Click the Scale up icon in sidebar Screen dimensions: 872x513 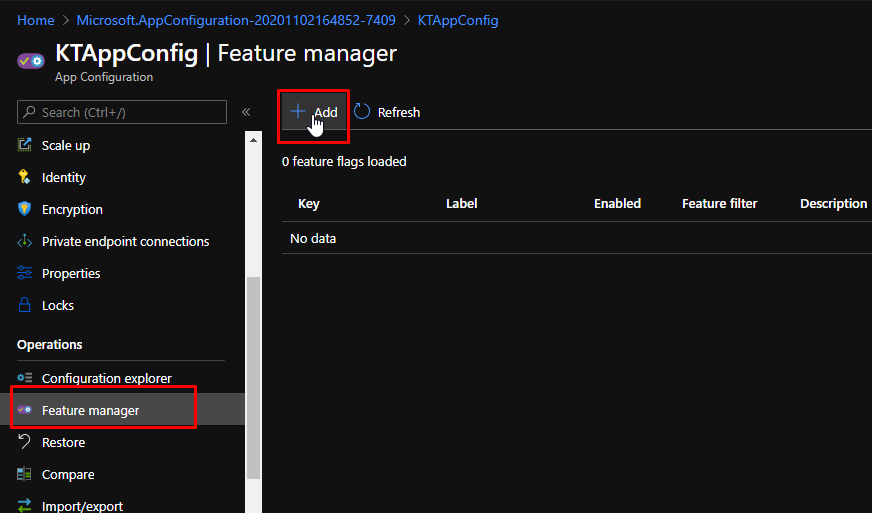24,145
